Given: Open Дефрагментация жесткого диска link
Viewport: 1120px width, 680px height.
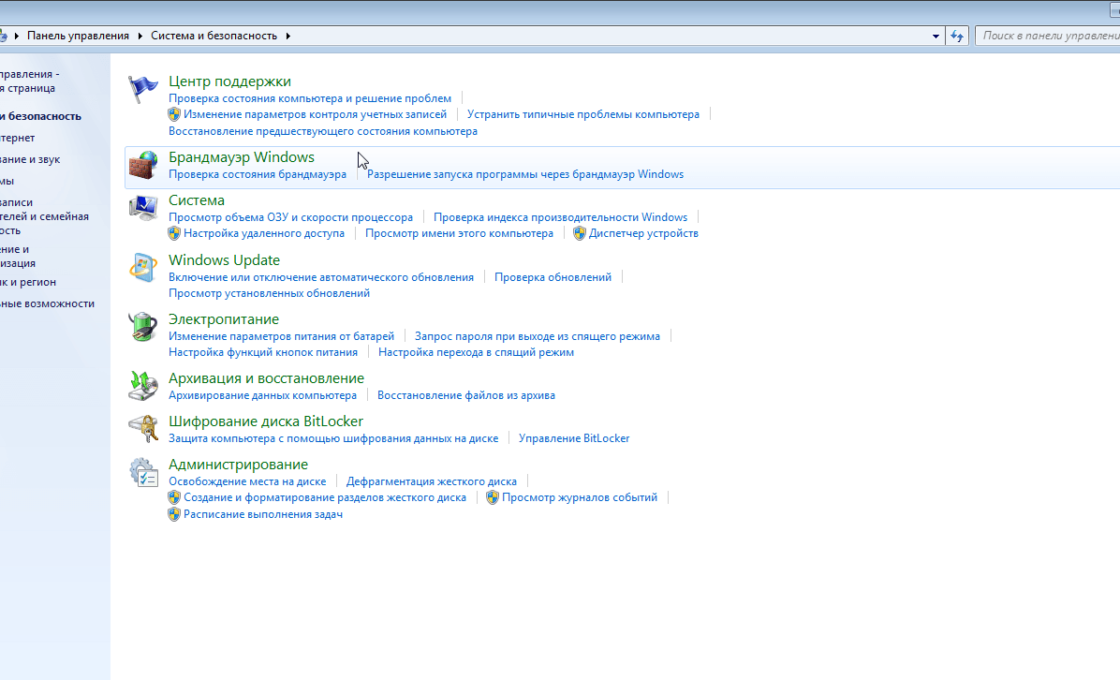Looking at the screenshot, I should (432, 481).
